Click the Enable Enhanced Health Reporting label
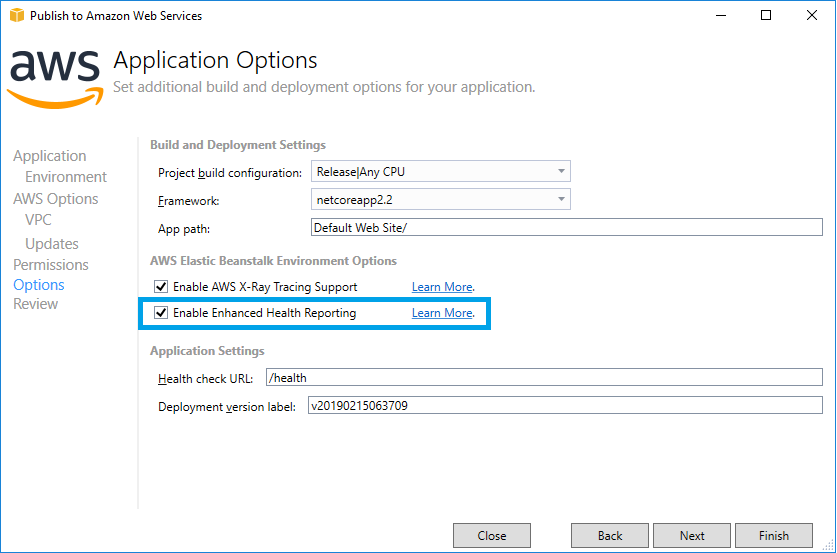 tap(265, 313)
